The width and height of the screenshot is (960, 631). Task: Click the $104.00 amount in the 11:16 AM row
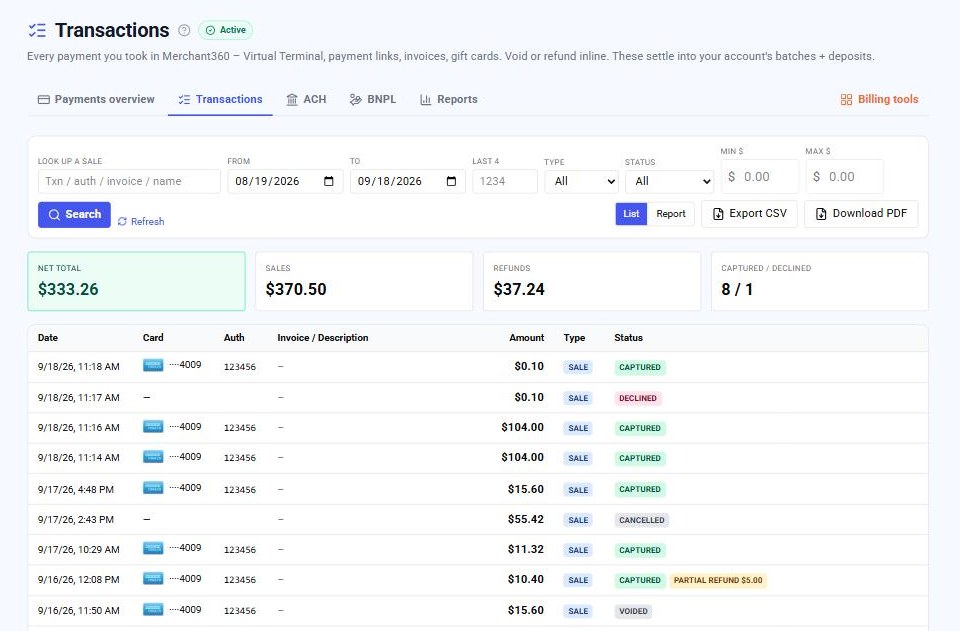(522, 427)
